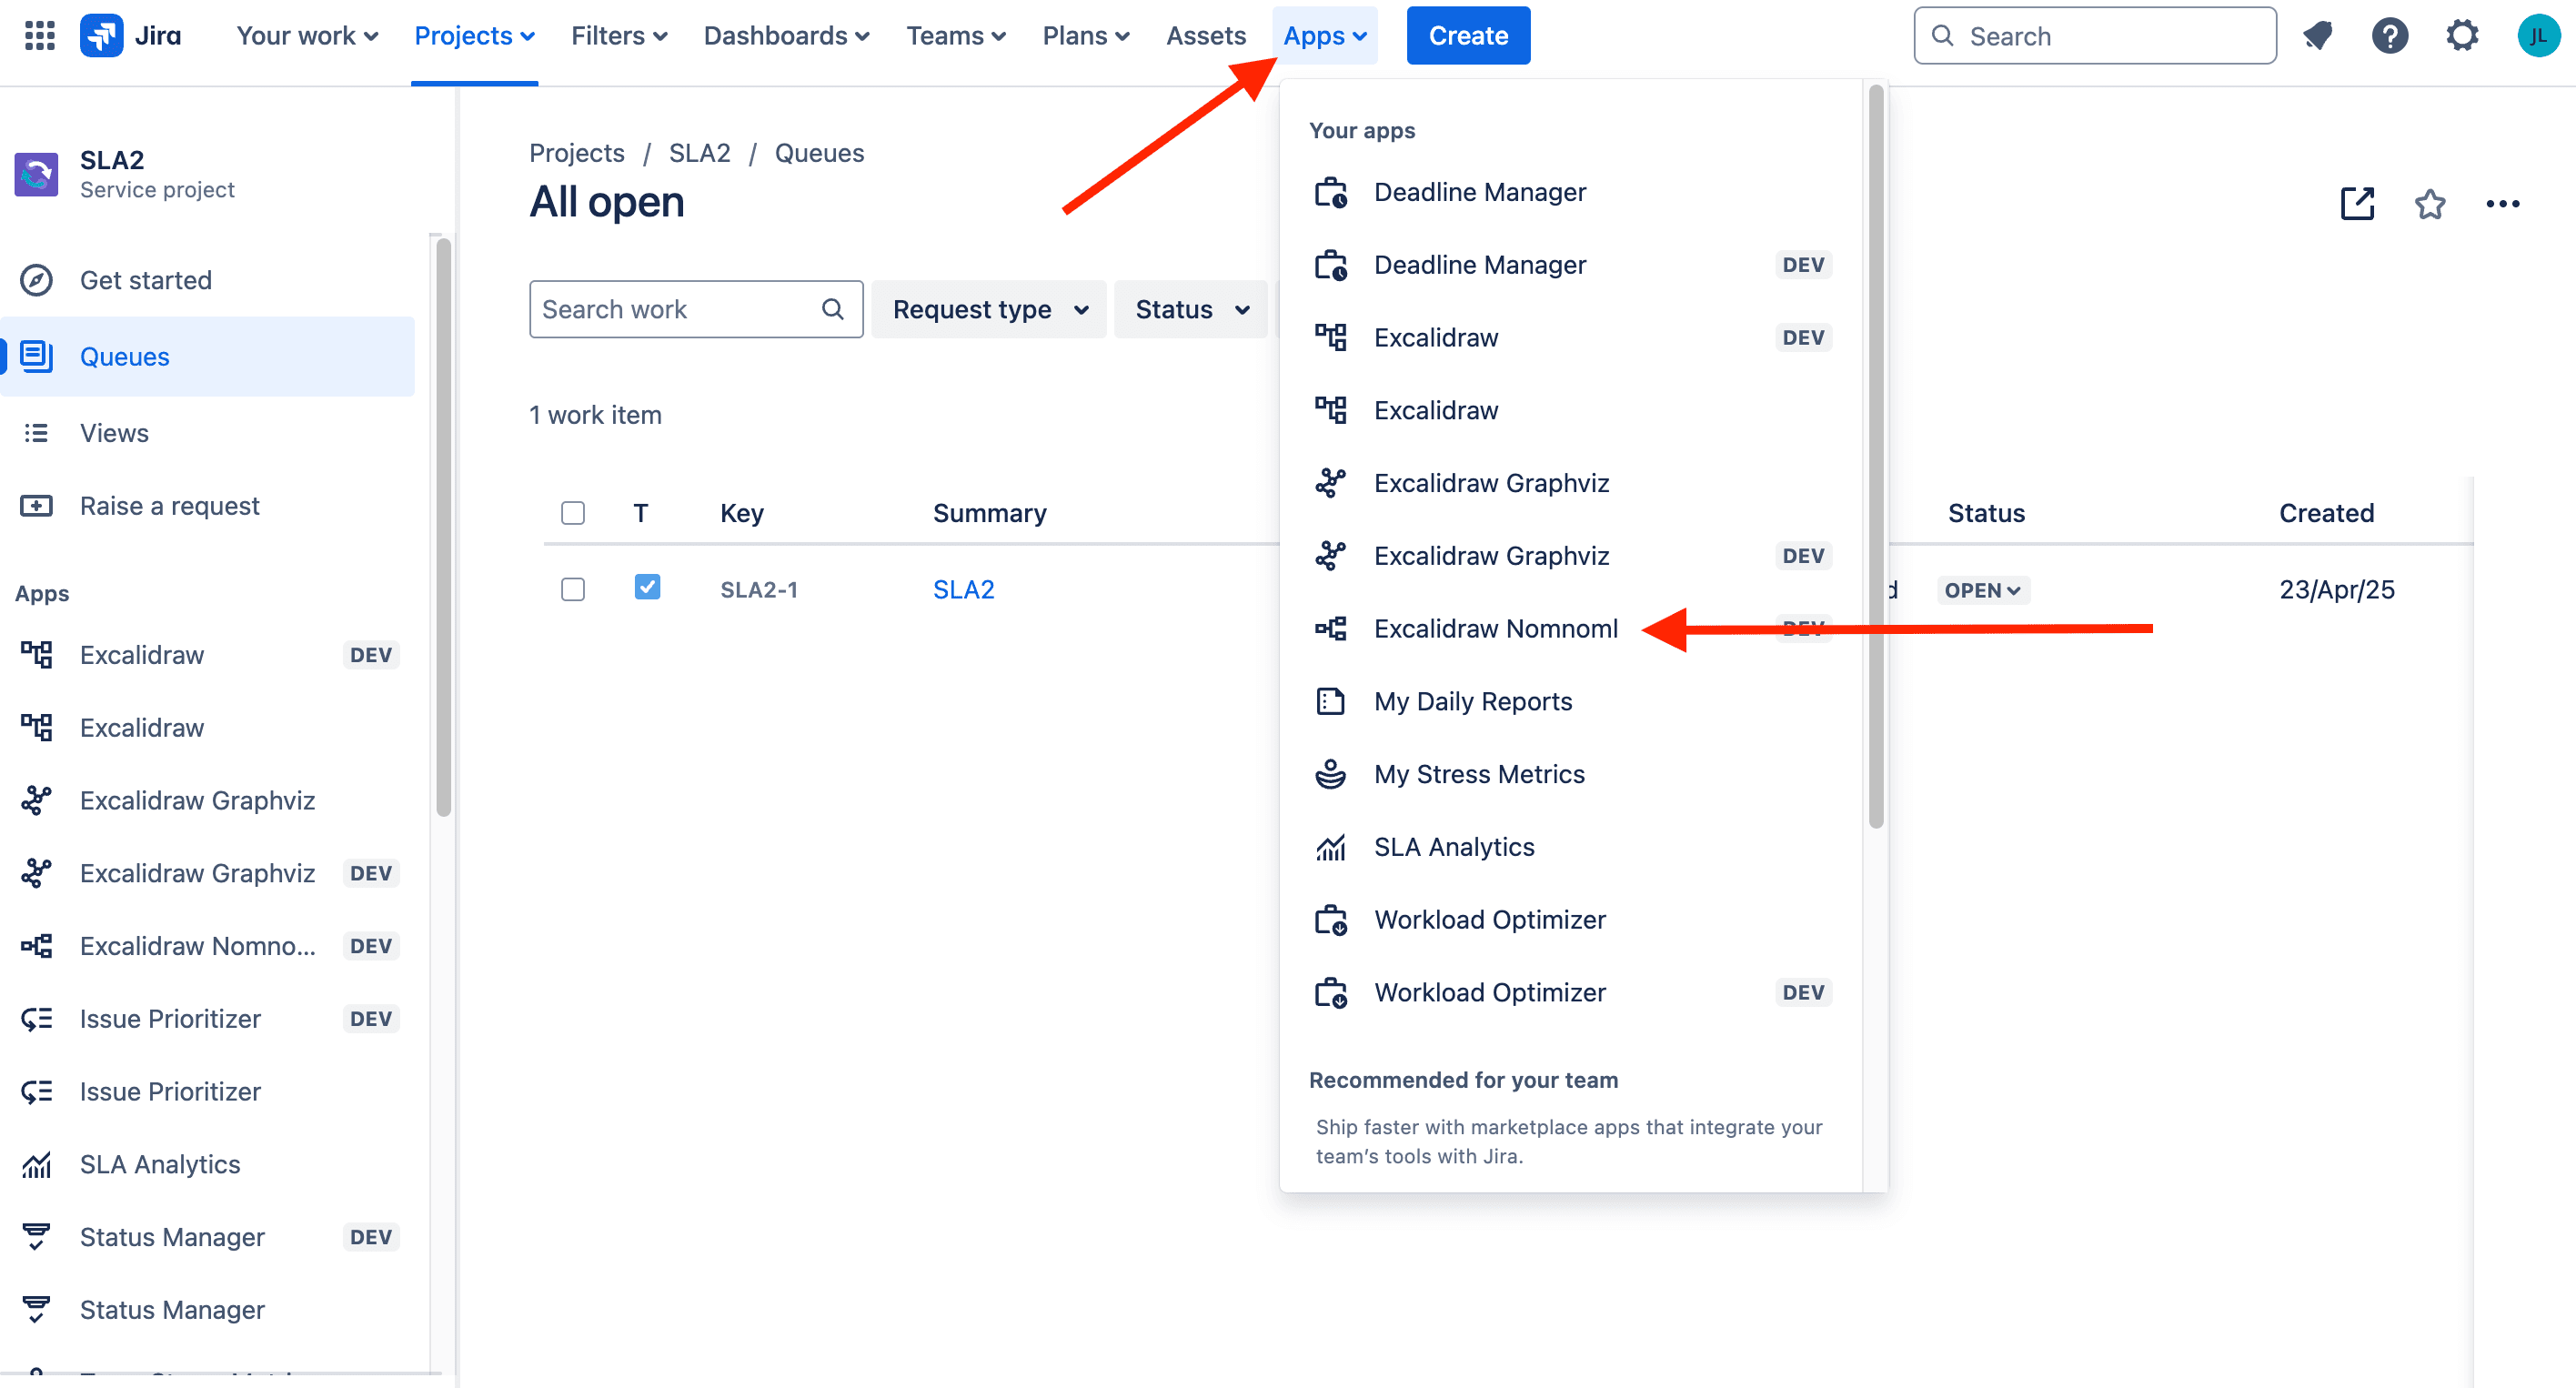Open Assets in top navigation
Image resolution: width=2576 pixels, height=1388 pixels.
[x=1205, y=36]
